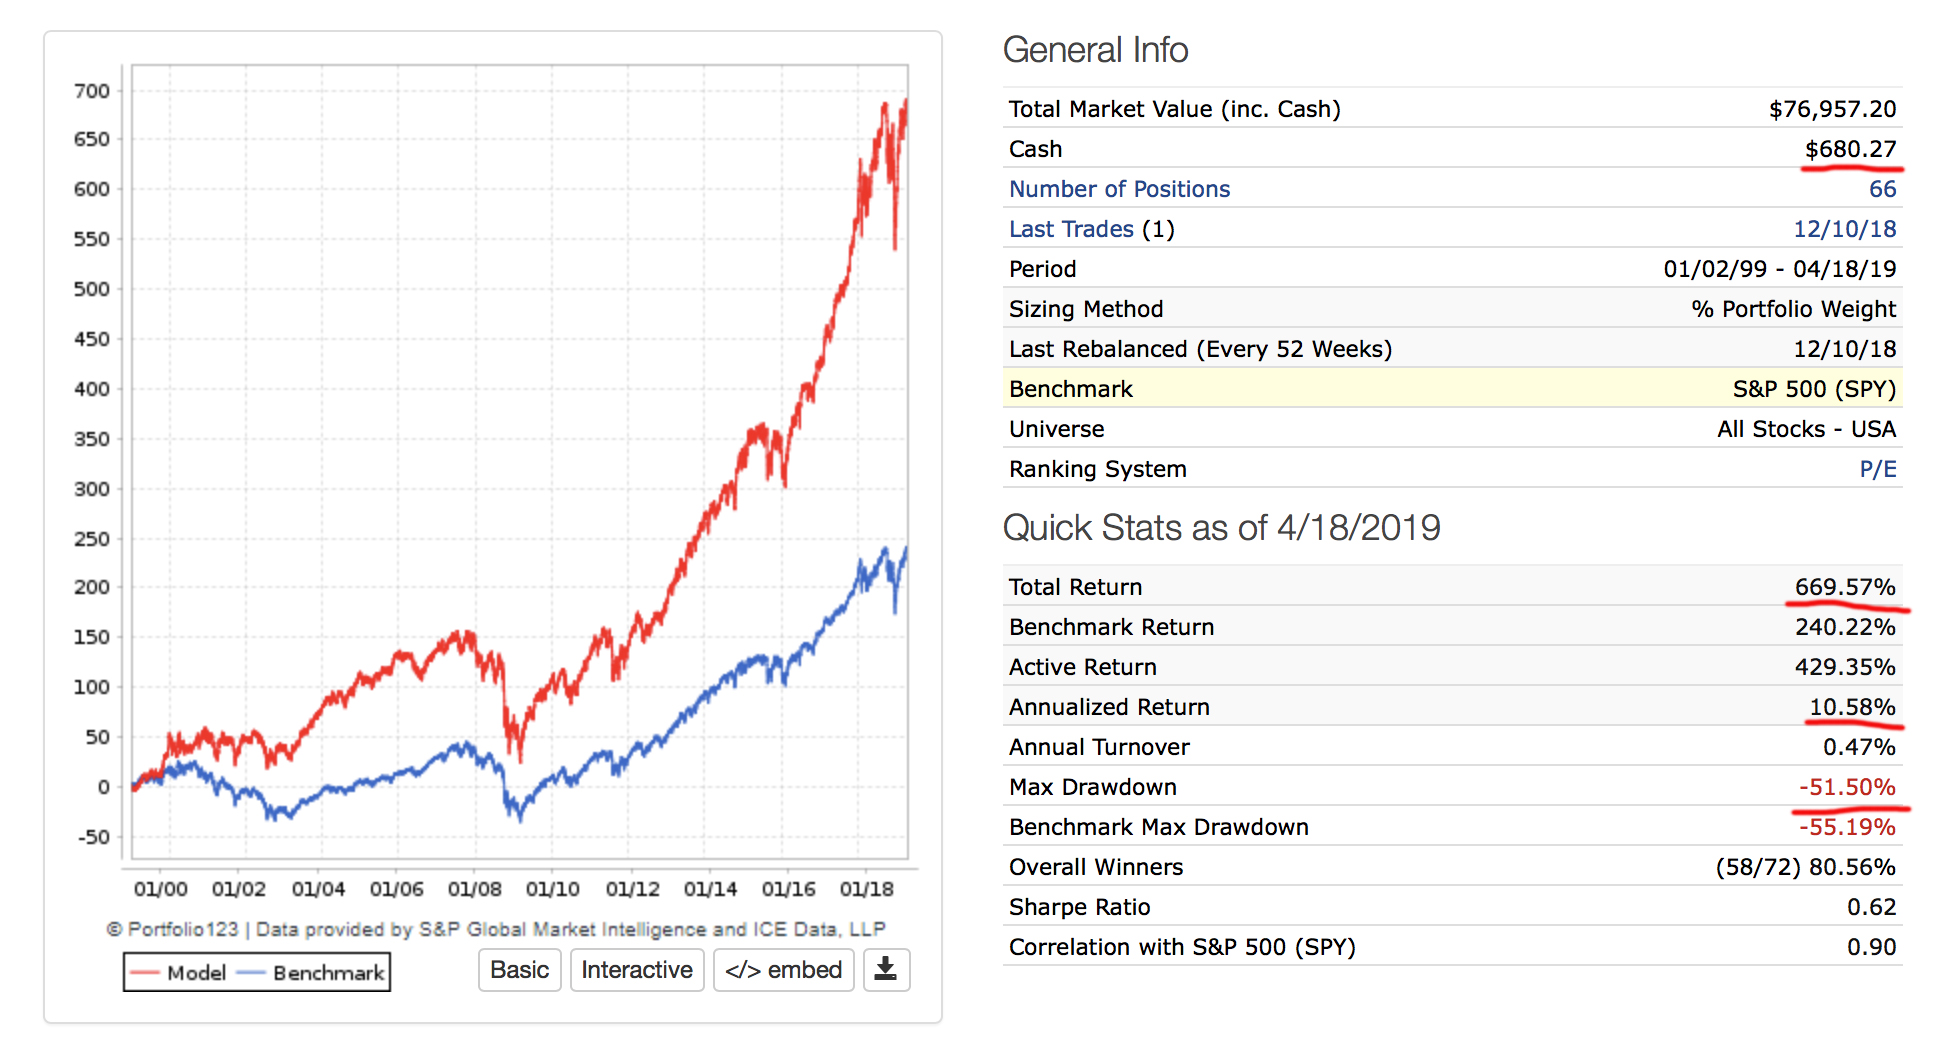Screen dimensions: 1956x1060
Task: Click the Total Return value 669.57%
Action: tap(1844, 587)
